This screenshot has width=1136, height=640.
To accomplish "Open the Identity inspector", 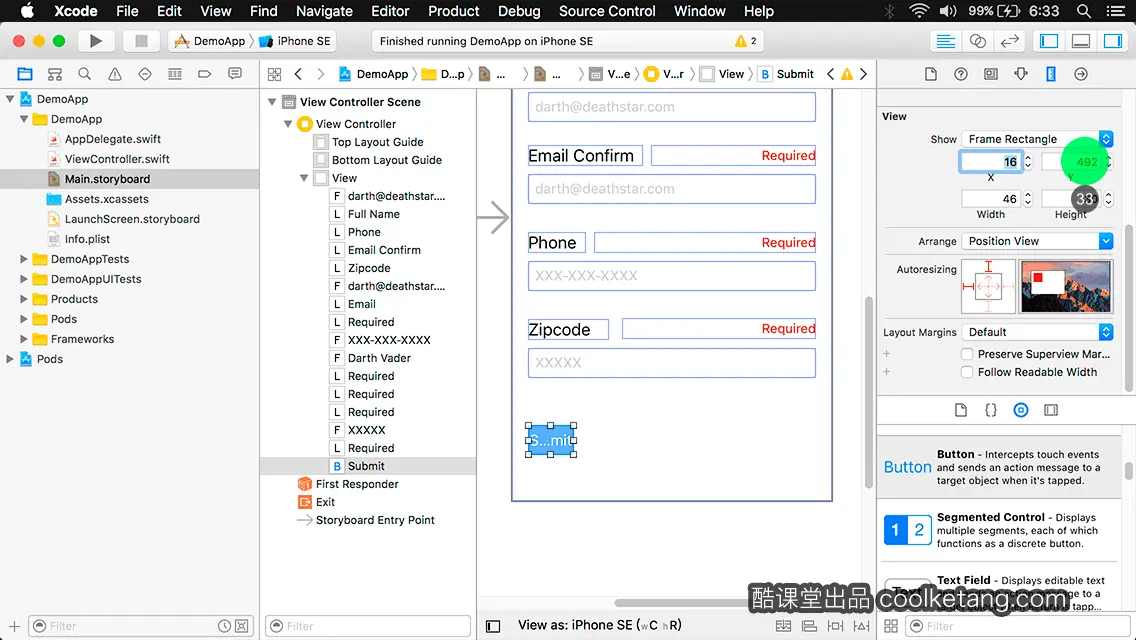I will pos(990,74).
